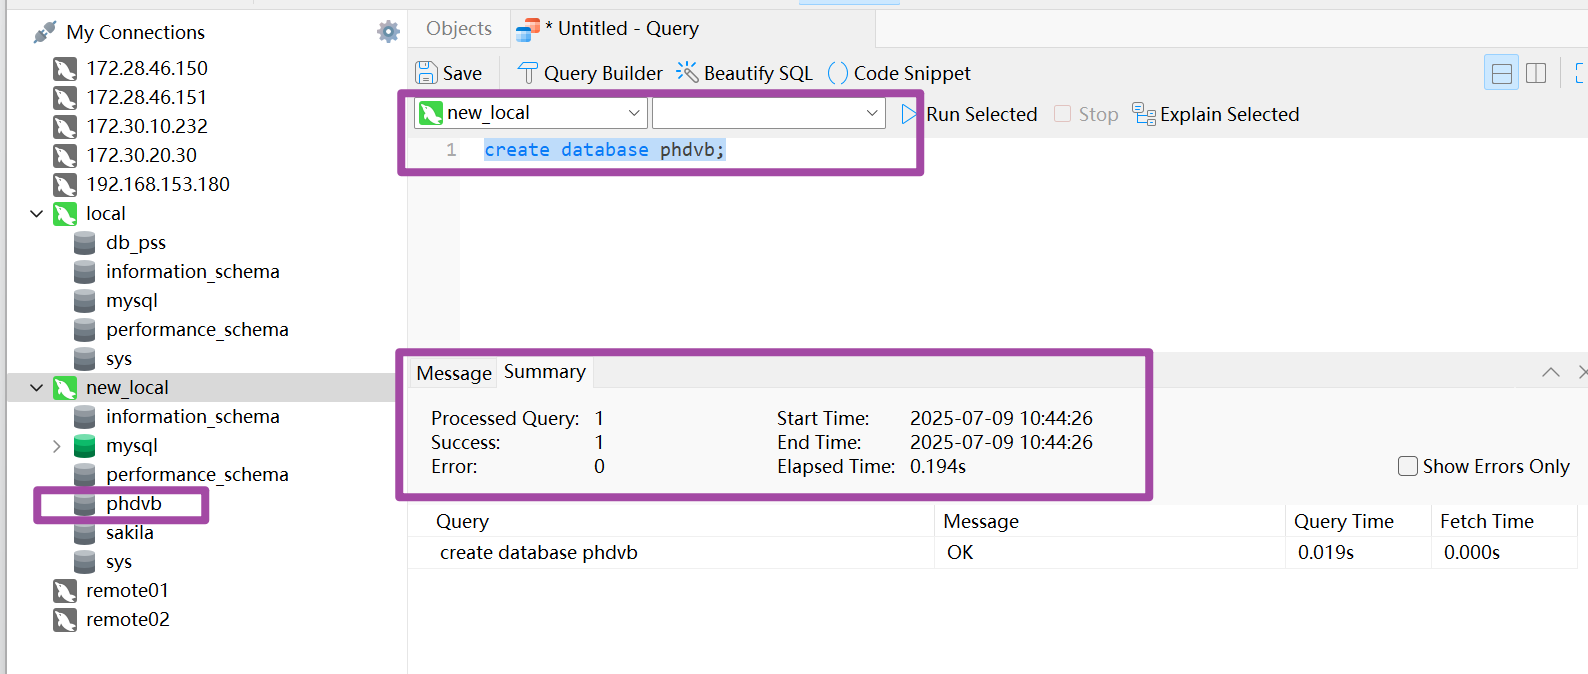Select the Summary tab label

(x=544, y=371)
